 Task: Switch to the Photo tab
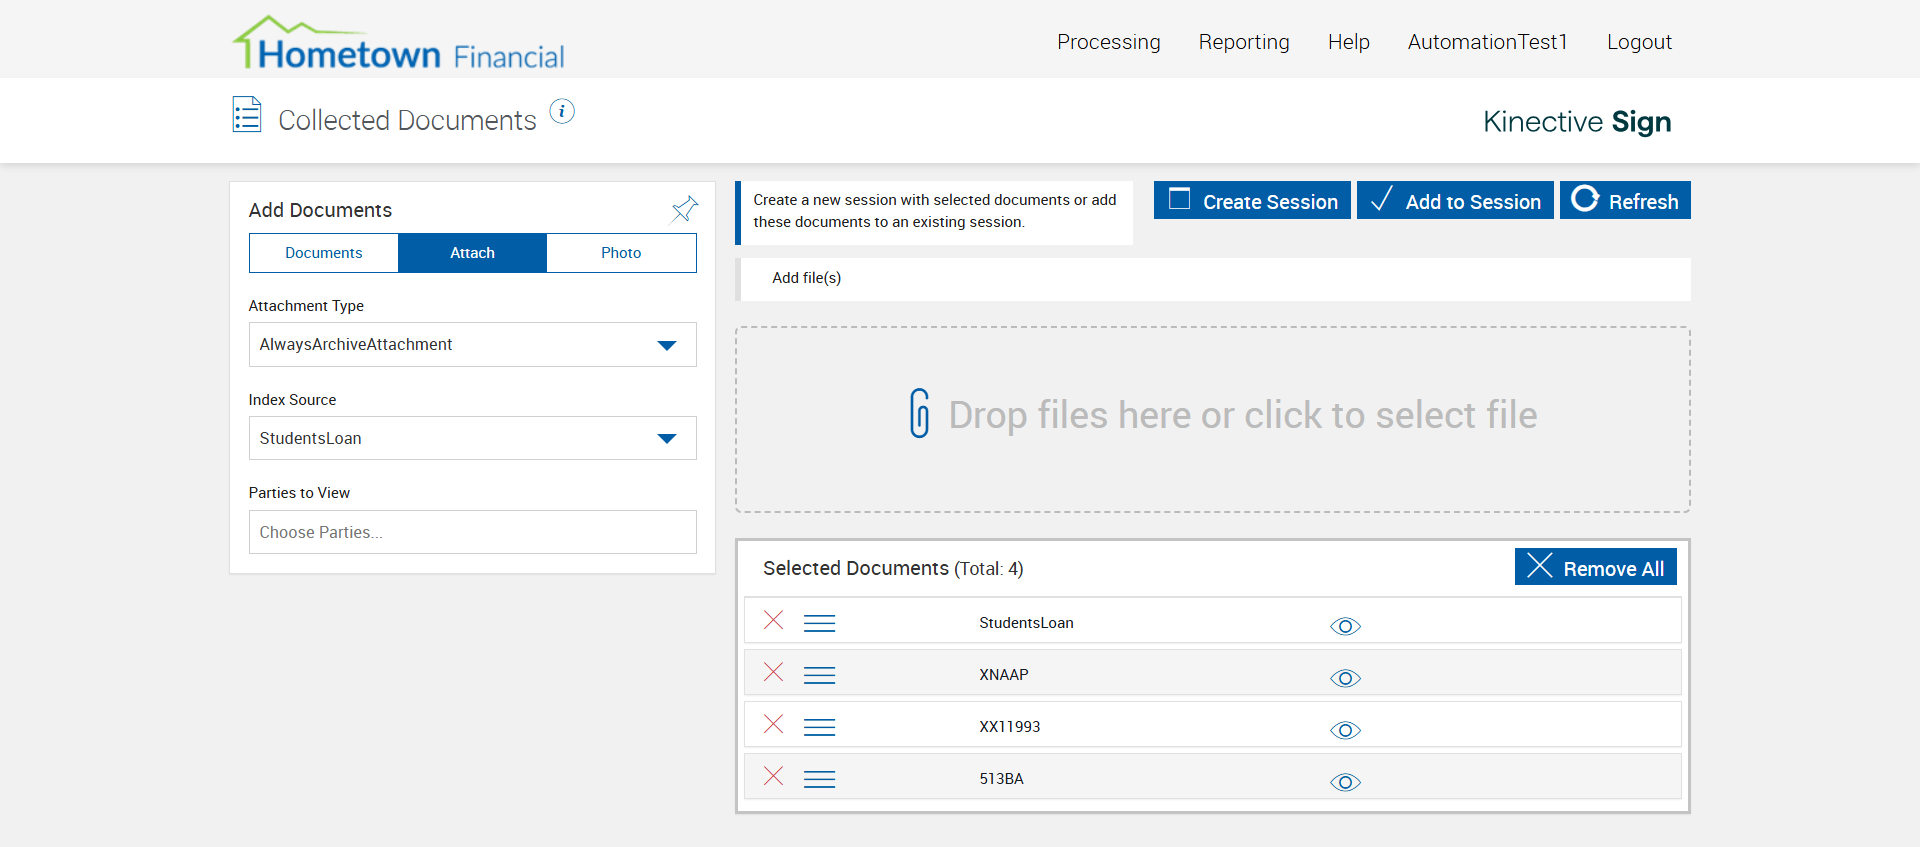coord(621,253)
